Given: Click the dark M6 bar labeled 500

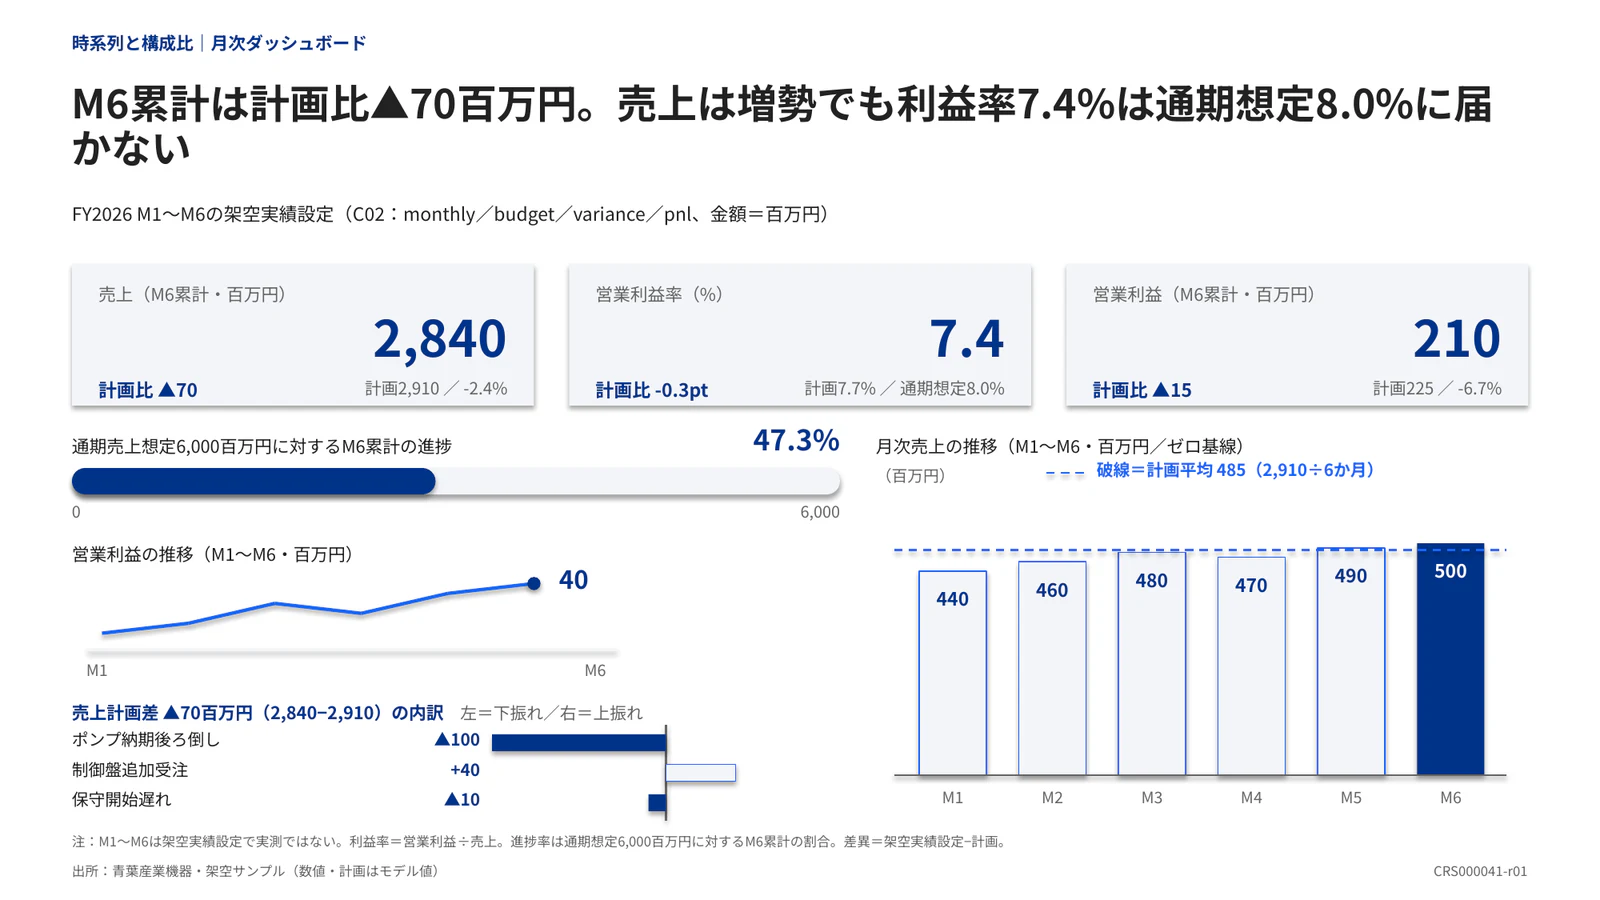Looking at the screenshot, I should point(1450,659).
